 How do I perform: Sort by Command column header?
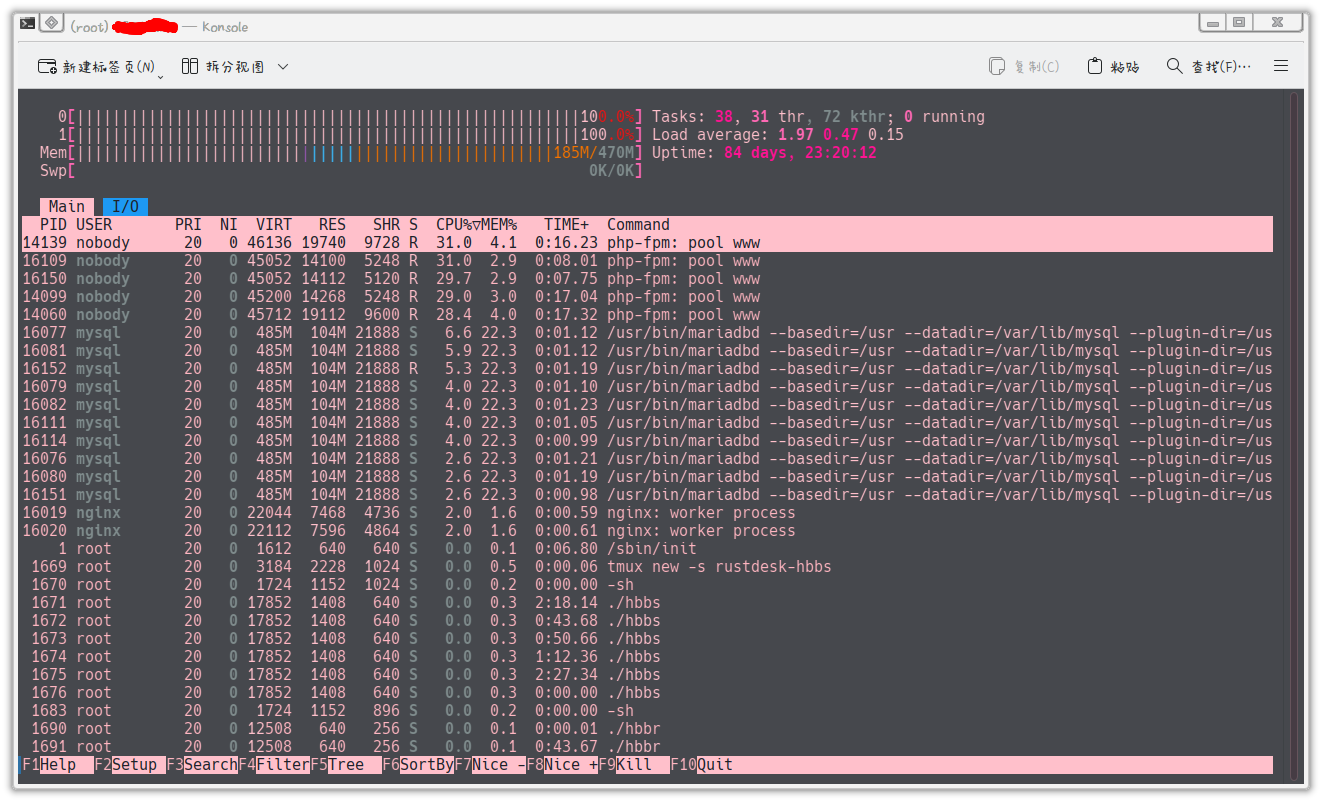pos(638,224)
